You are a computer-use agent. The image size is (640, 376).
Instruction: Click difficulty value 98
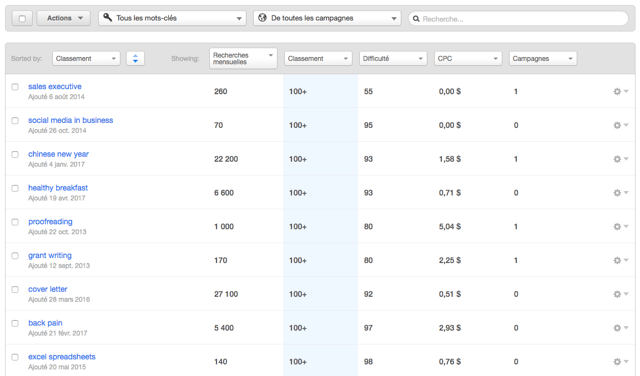(x=368, y=362)
